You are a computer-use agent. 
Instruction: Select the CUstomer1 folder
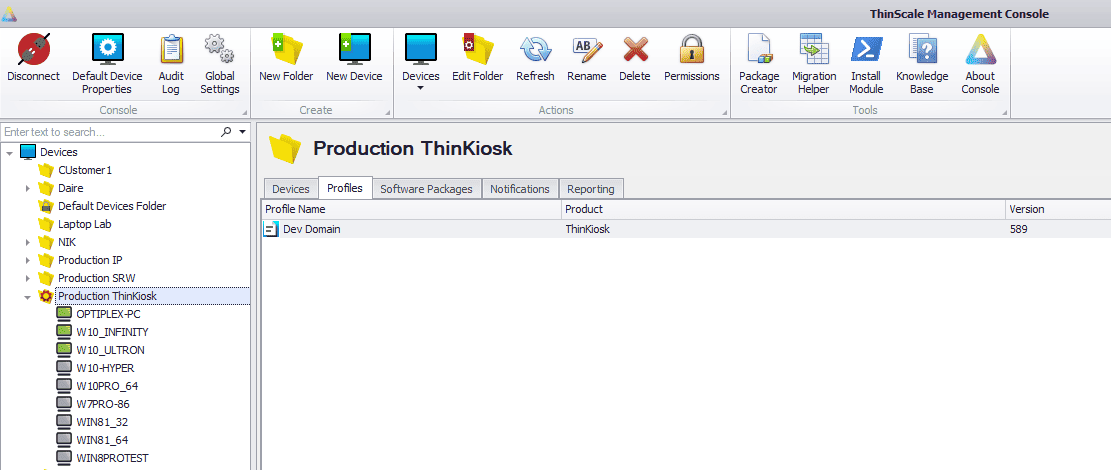coord(85,171)
